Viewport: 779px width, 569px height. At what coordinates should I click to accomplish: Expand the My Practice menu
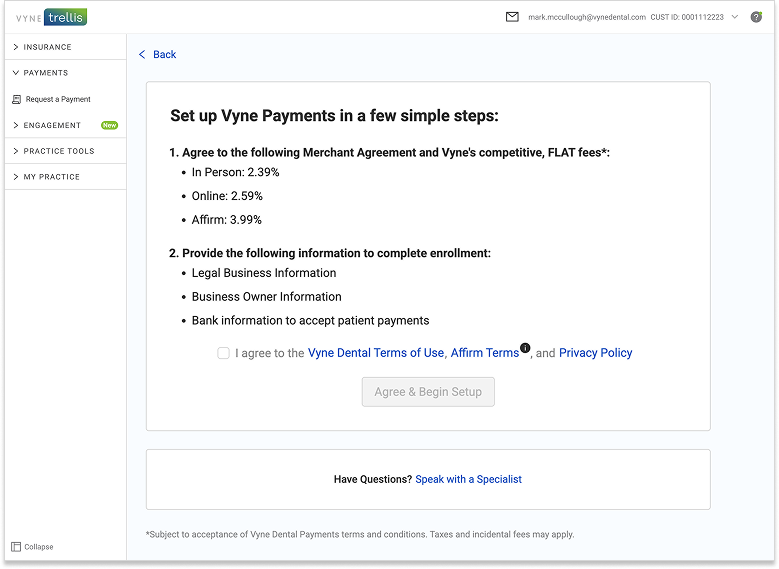pos(51,177)
